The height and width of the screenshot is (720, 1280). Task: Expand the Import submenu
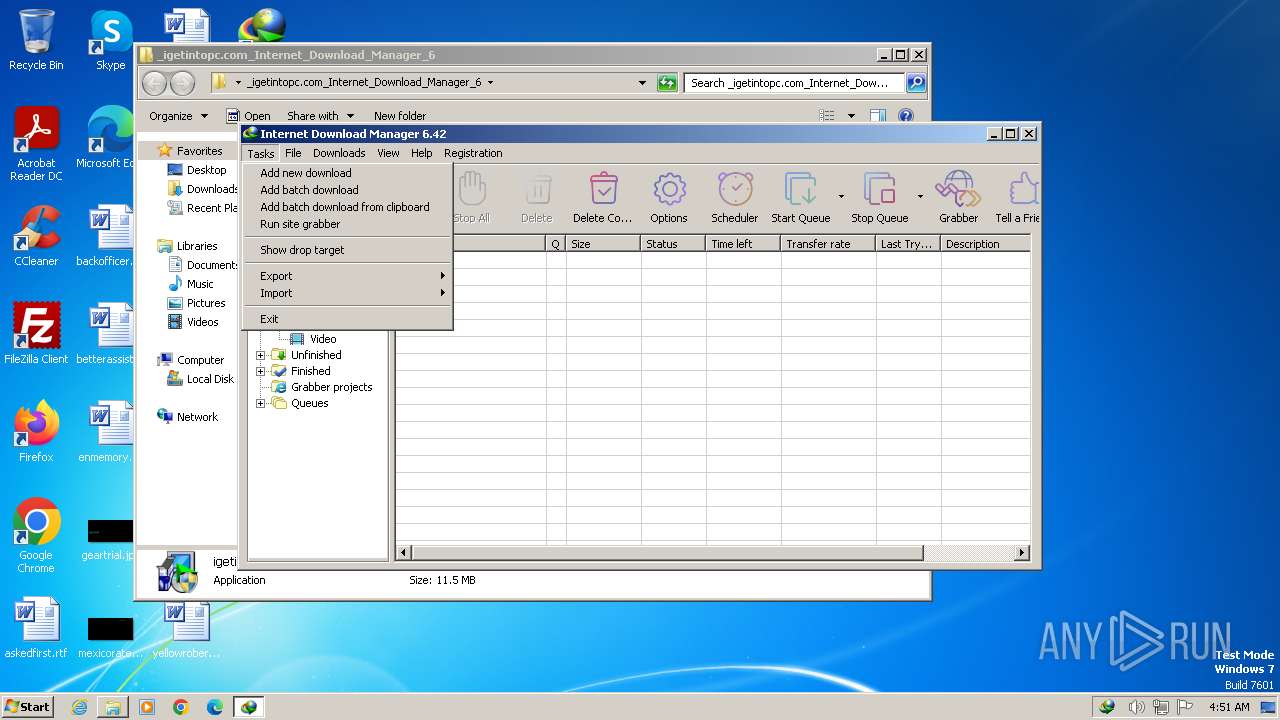(347, 293)
